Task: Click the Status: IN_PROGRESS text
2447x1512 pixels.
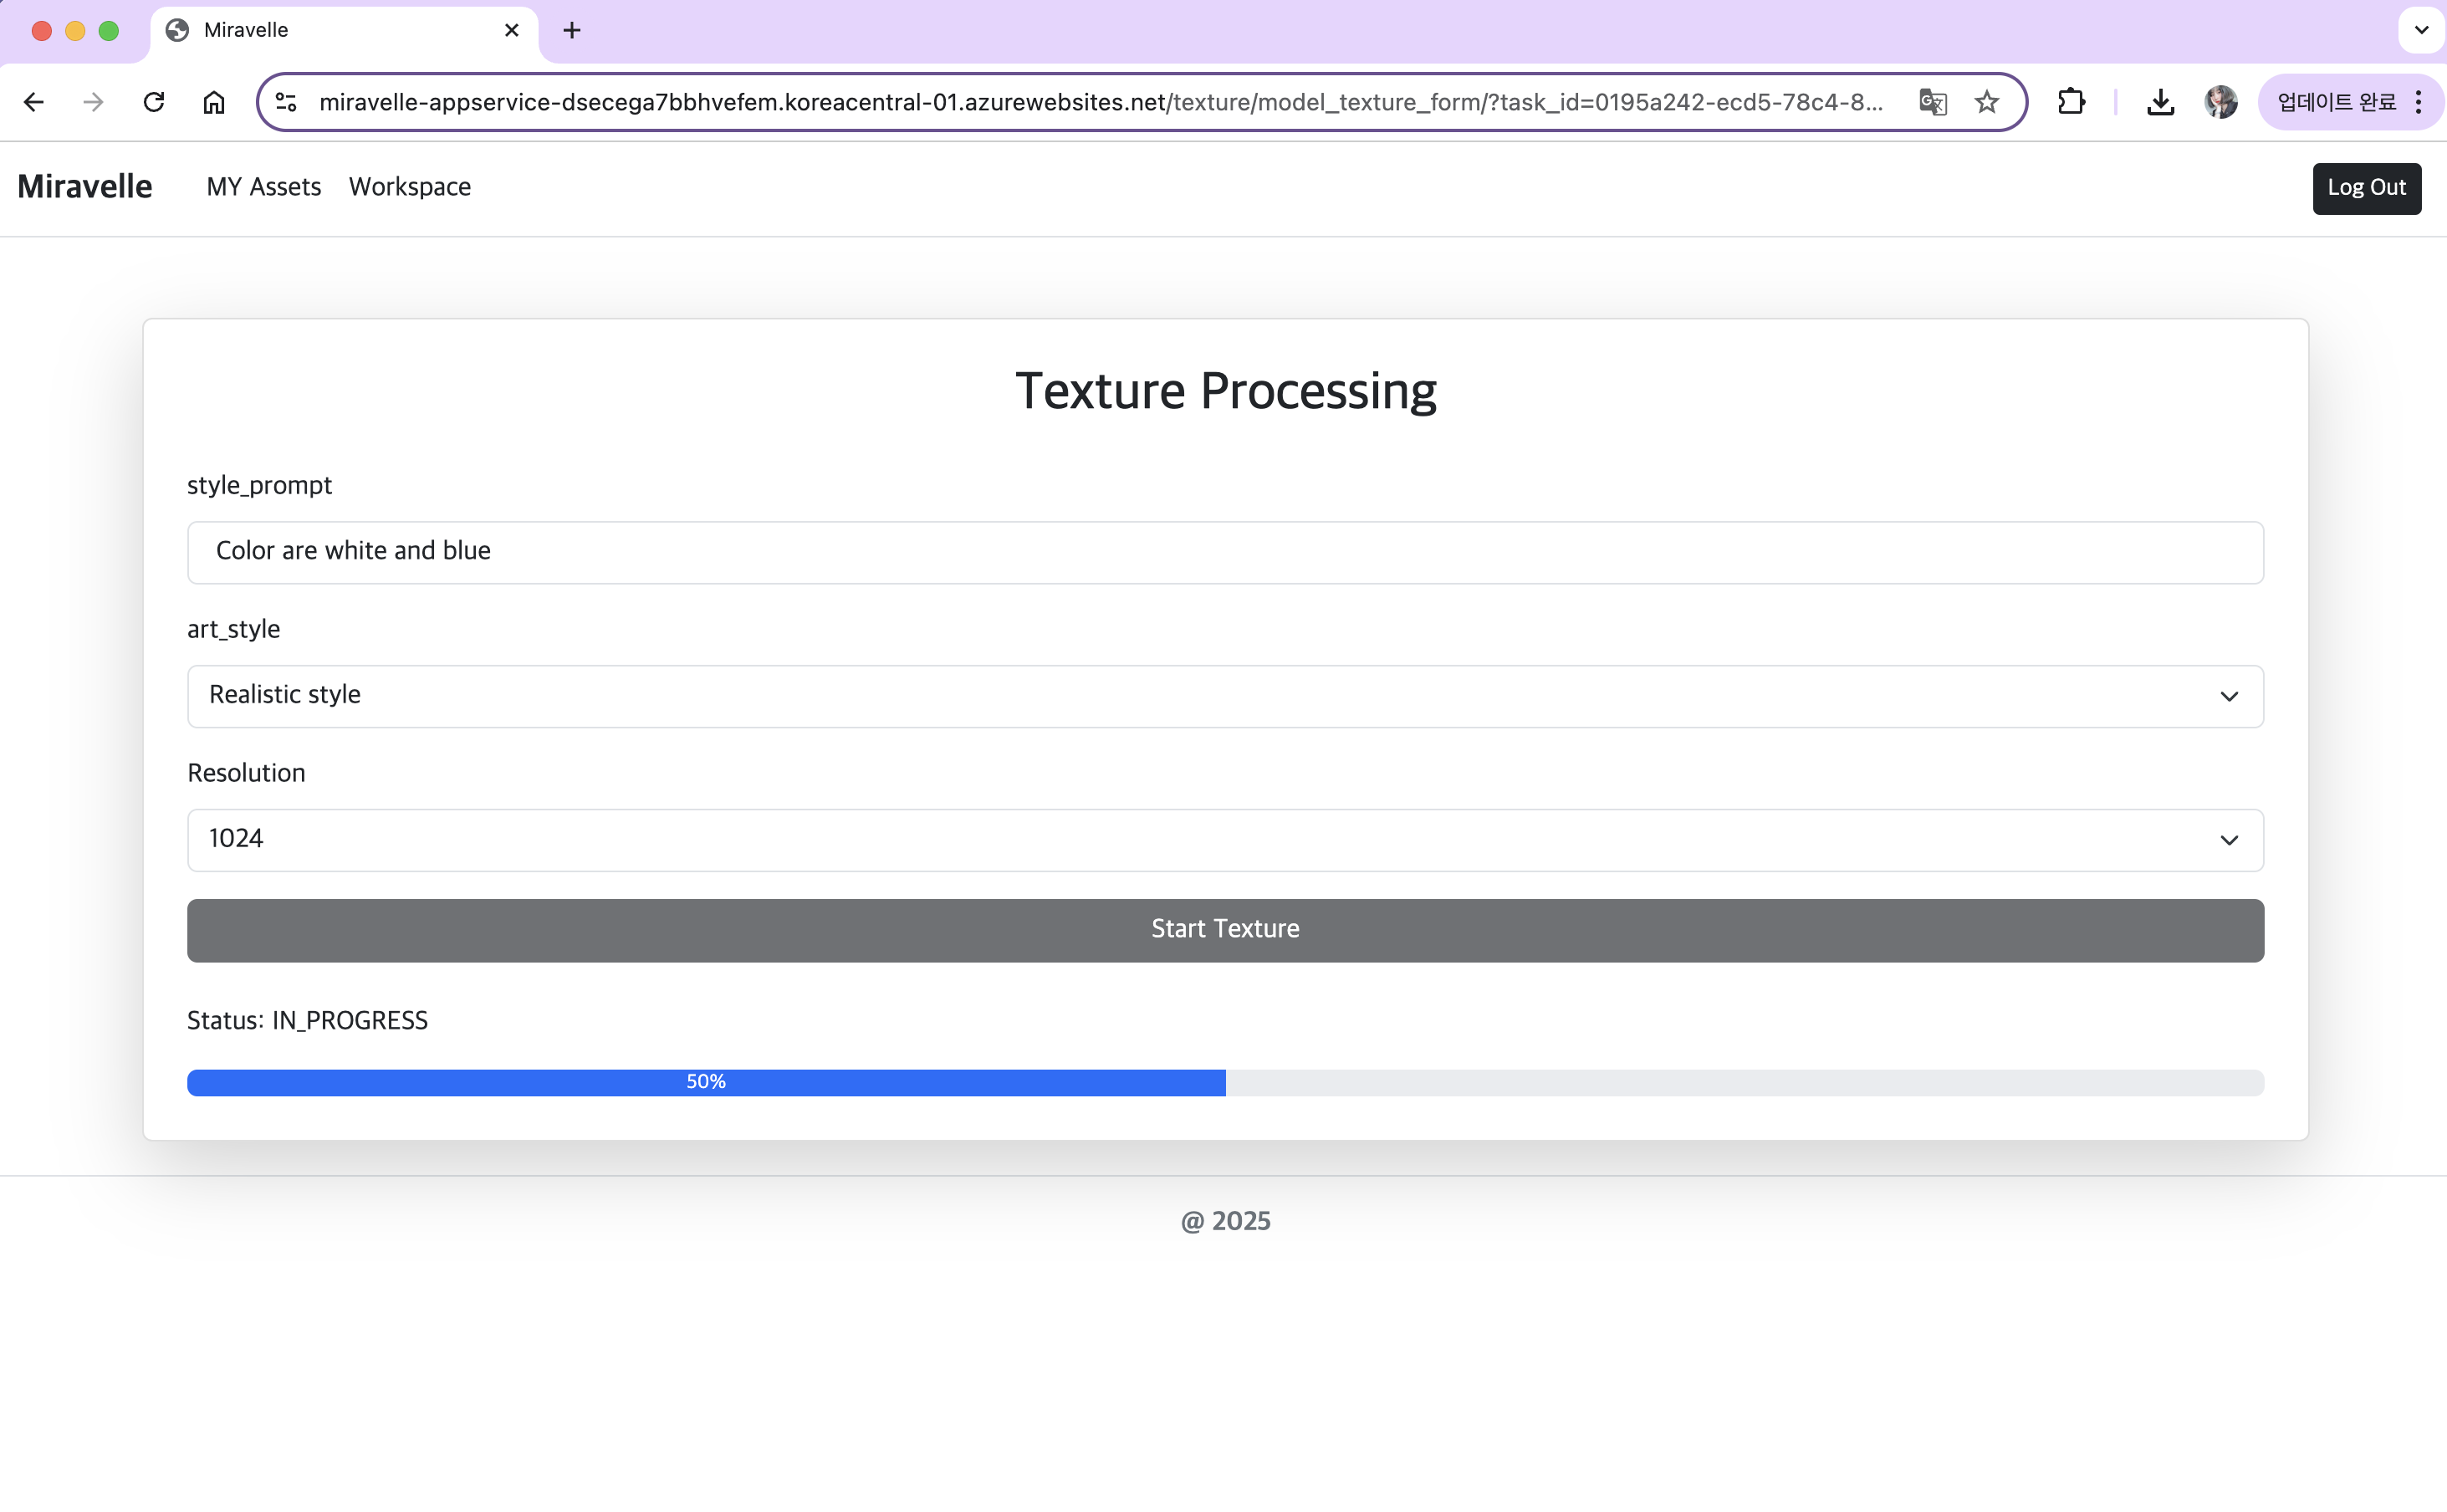Action: point(307,1021)
